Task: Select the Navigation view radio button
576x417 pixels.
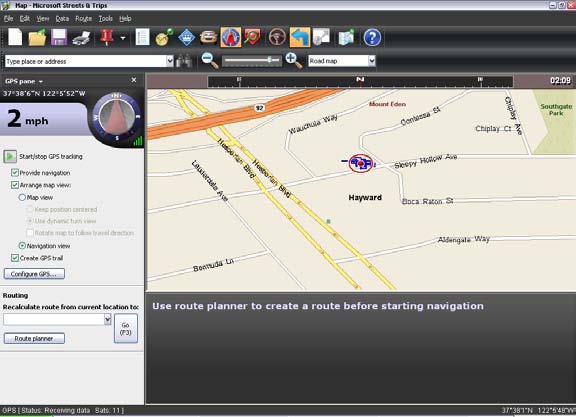Action: click(22, 245)
